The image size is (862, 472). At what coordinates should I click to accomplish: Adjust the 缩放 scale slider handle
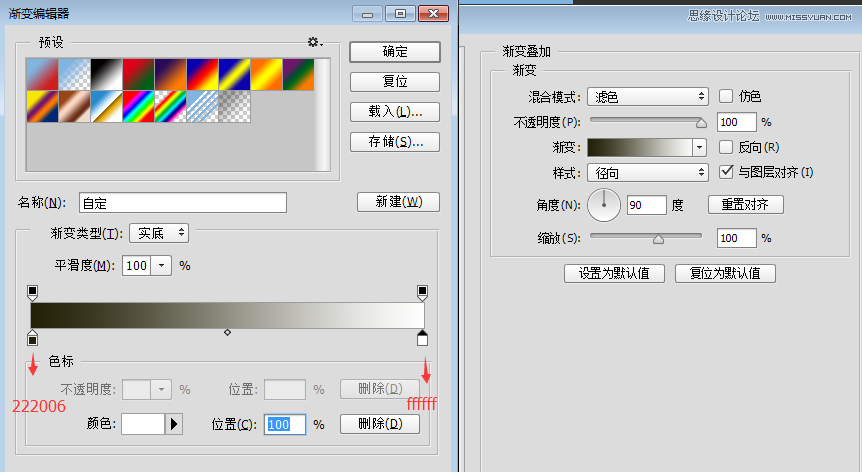pyautogui.click(x=658, y=238)
